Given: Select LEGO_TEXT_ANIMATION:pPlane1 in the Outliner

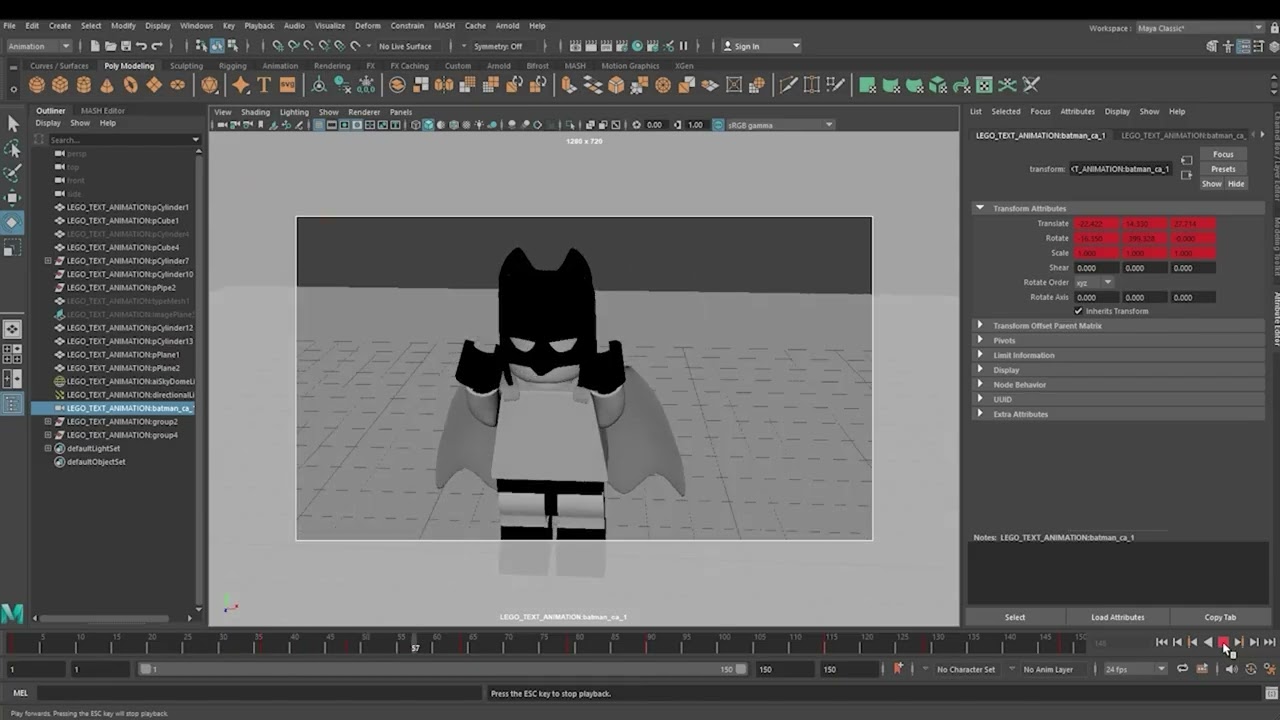Looking at the screenshot, I should coord(123,355).
